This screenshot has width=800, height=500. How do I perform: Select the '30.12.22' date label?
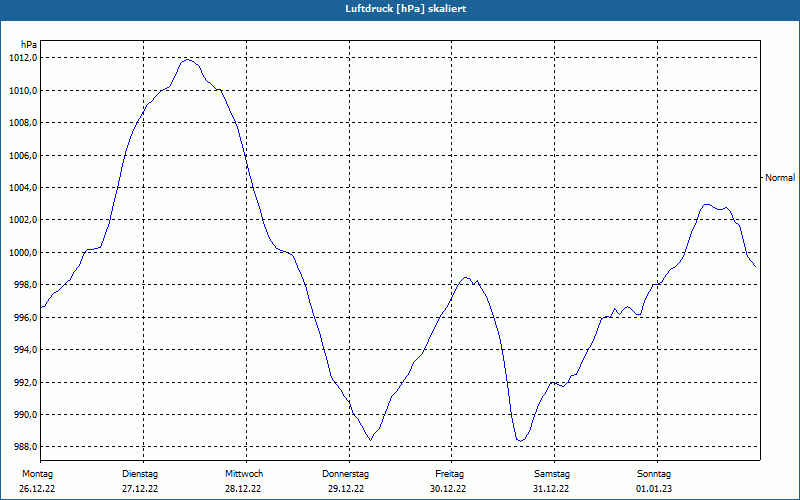(448, 489)
